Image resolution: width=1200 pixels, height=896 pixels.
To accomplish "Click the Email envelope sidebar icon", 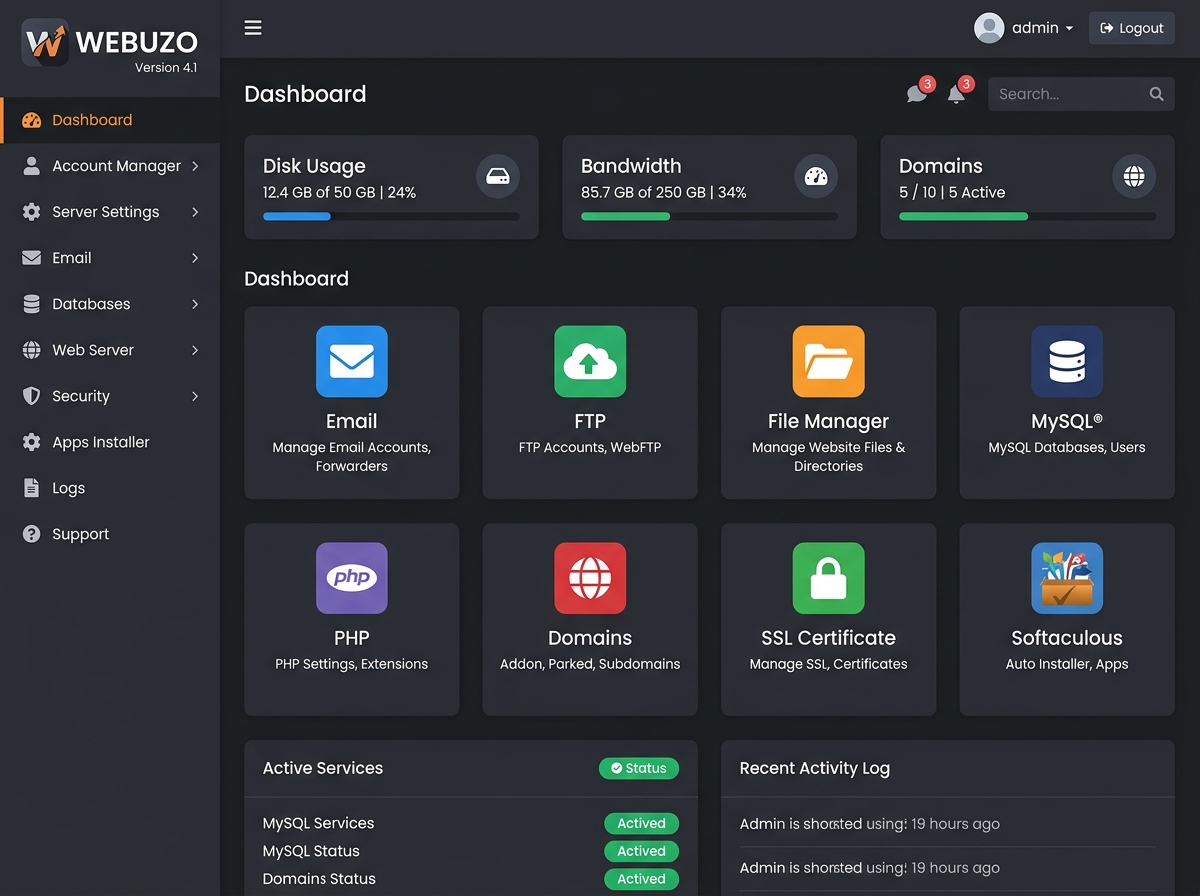I will 32,258.
